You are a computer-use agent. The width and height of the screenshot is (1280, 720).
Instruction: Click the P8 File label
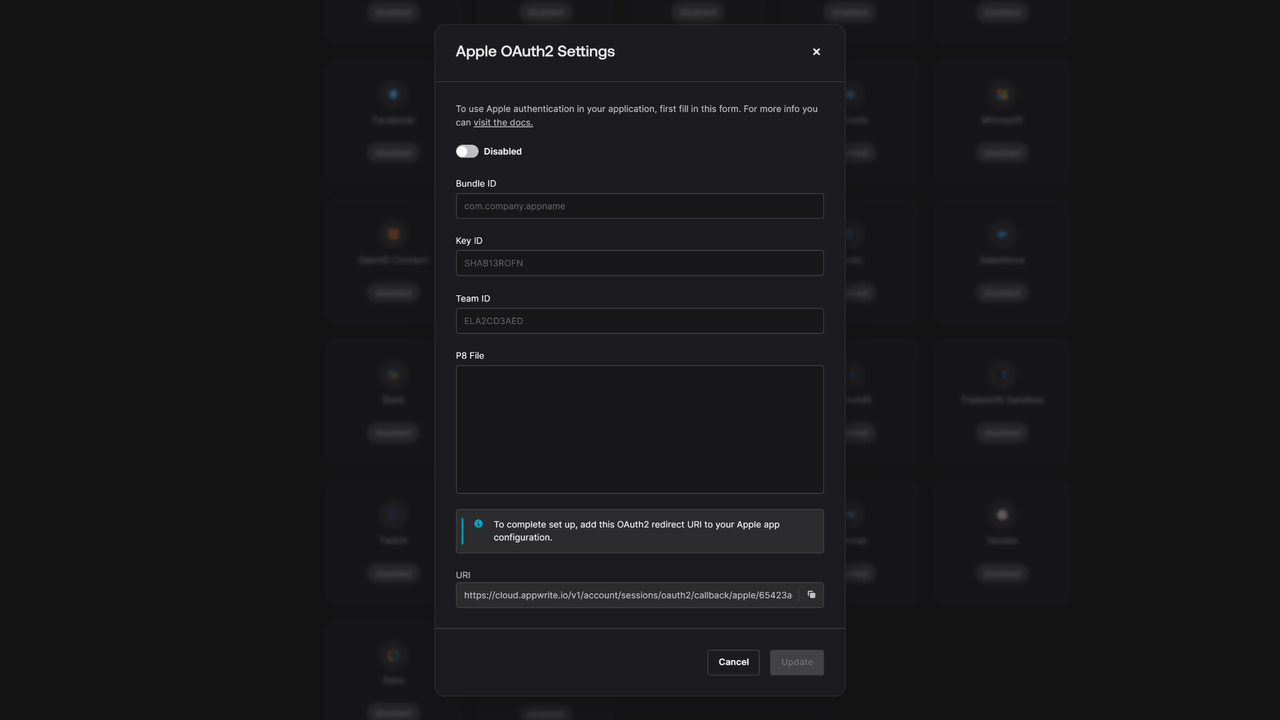[470, 356]
